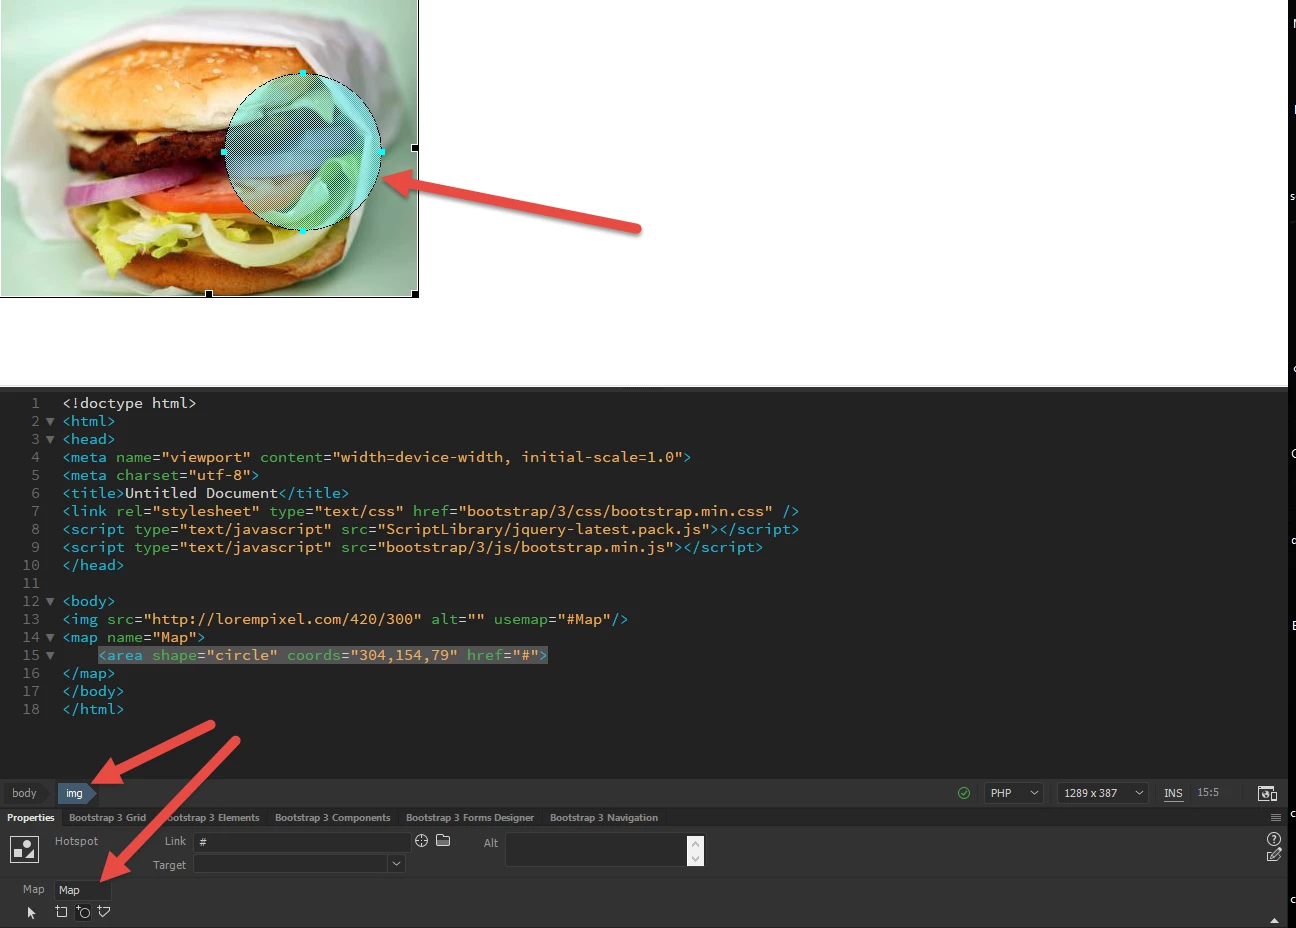This screenshot has width=1296, height=928.
Task: Click the Alt text input field
Action: click(x=596, y=850)
